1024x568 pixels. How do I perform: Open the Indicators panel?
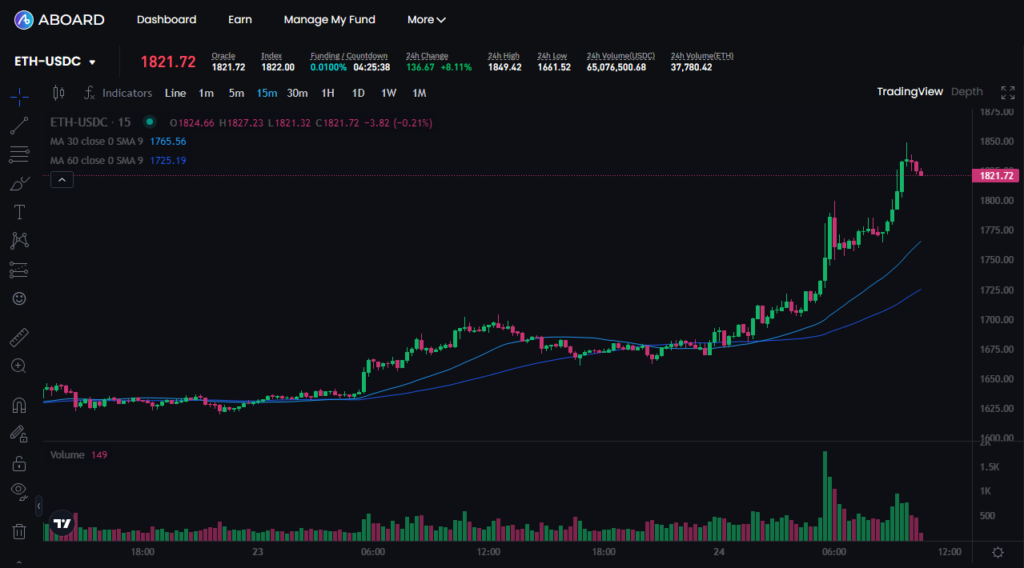pos(118,93)
